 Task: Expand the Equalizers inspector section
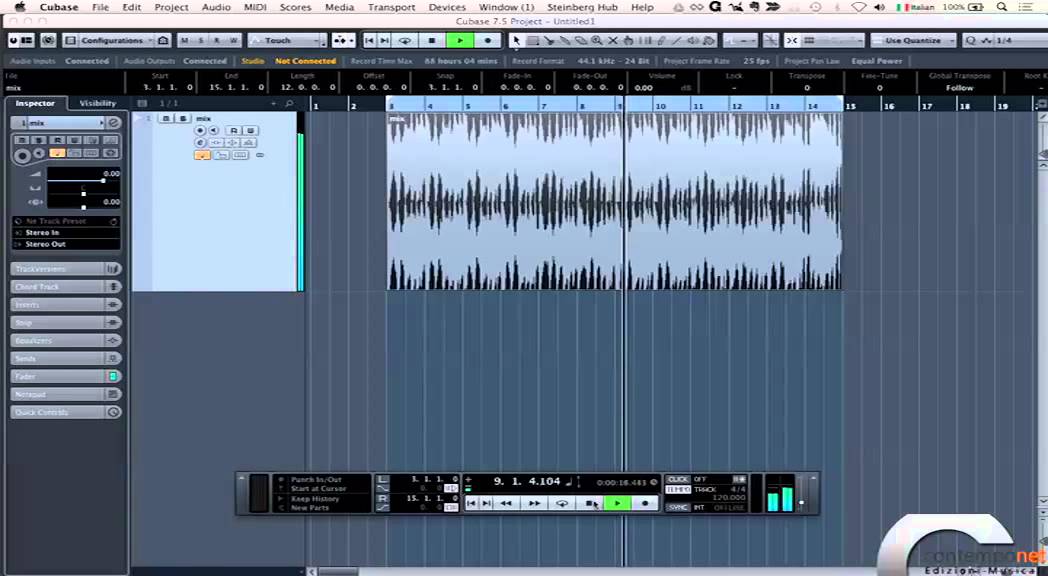point(66,341)
